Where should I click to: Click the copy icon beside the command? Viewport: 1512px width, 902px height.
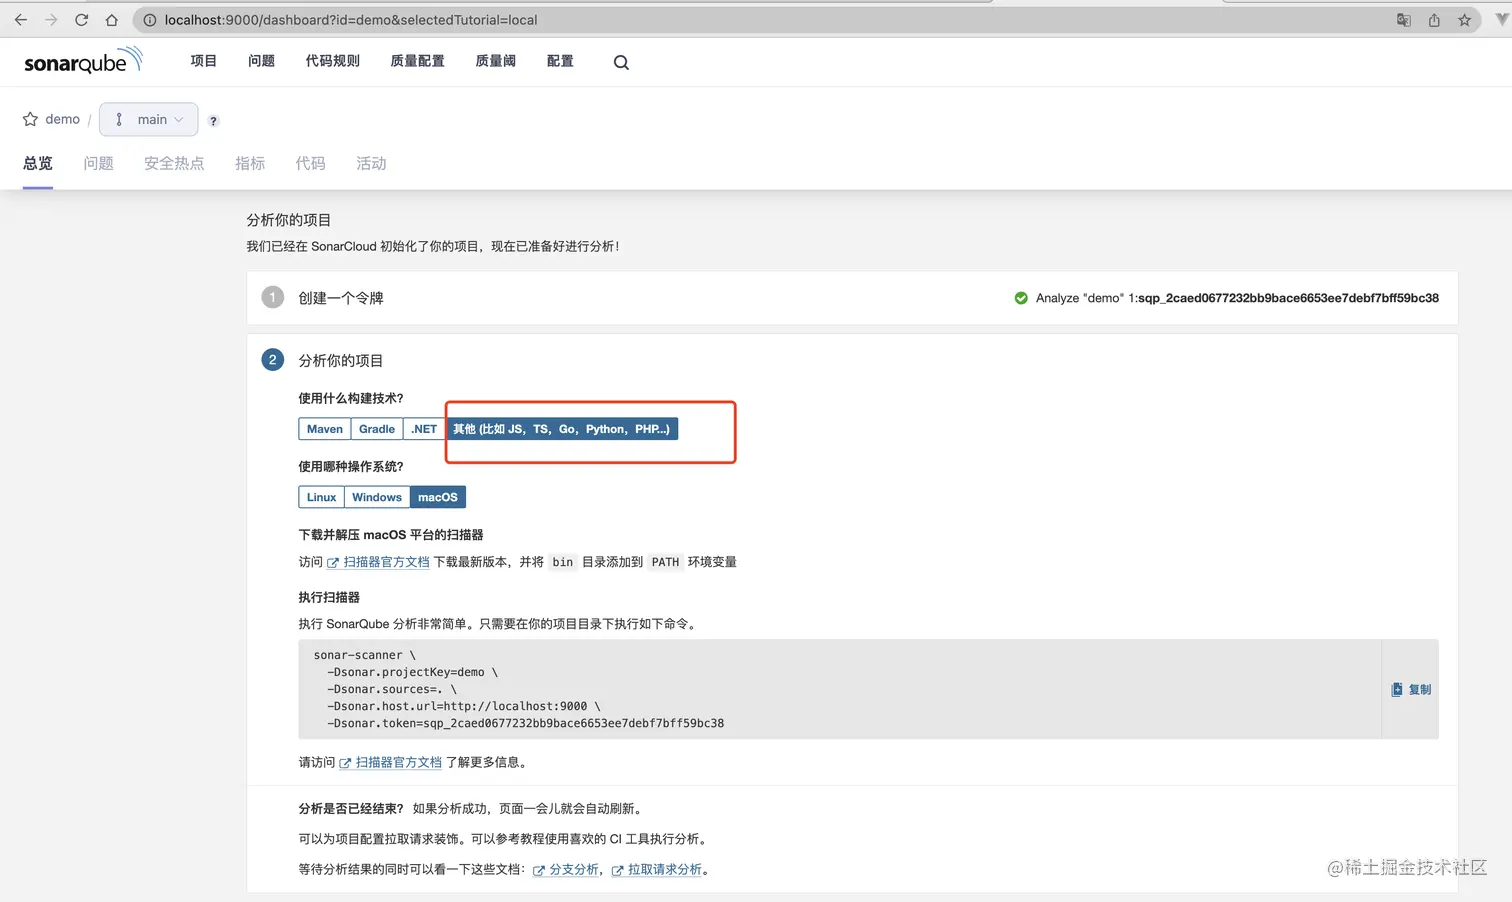[x=1397, y=689]
